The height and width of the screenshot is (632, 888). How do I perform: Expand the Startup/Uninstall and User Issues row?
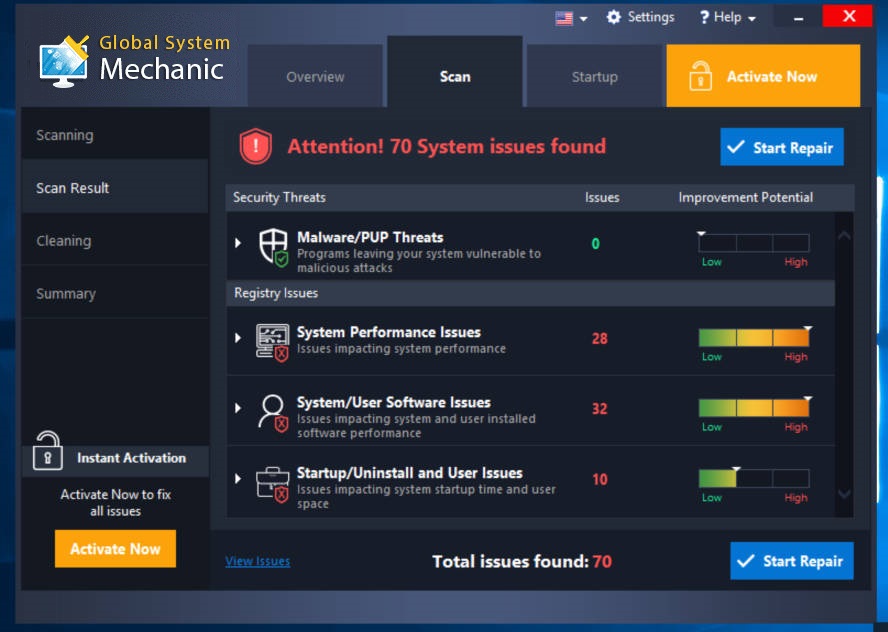click(x=238, y=479)
